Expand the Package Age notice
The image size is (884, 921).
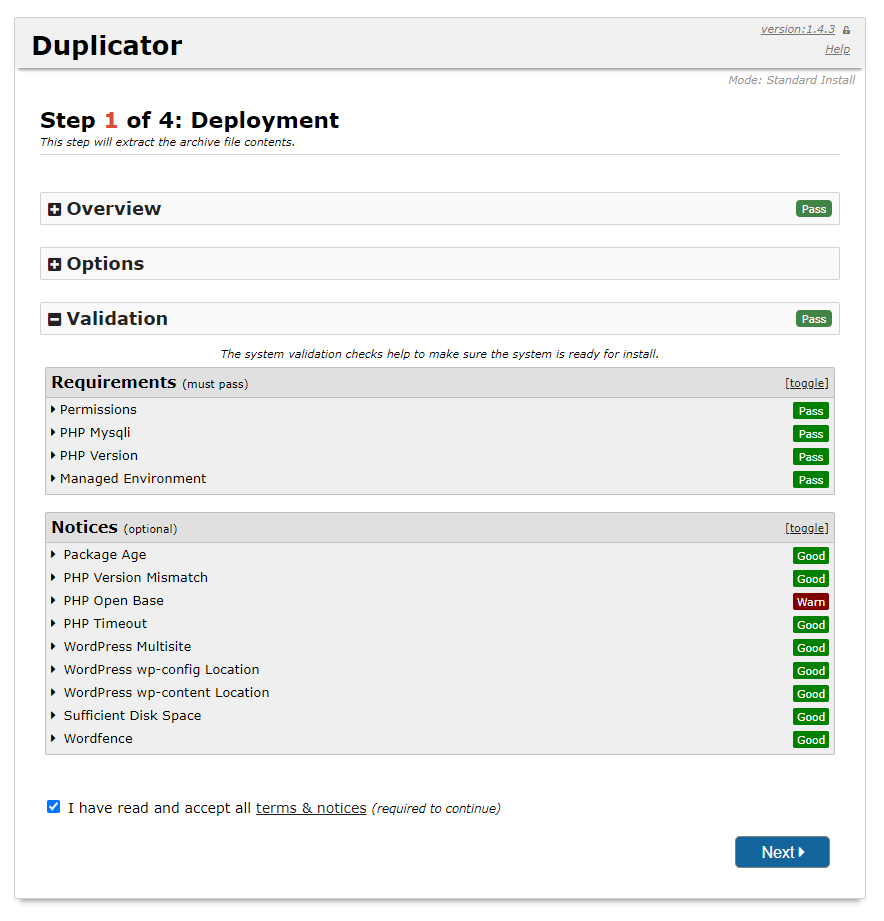pos(99,554)
